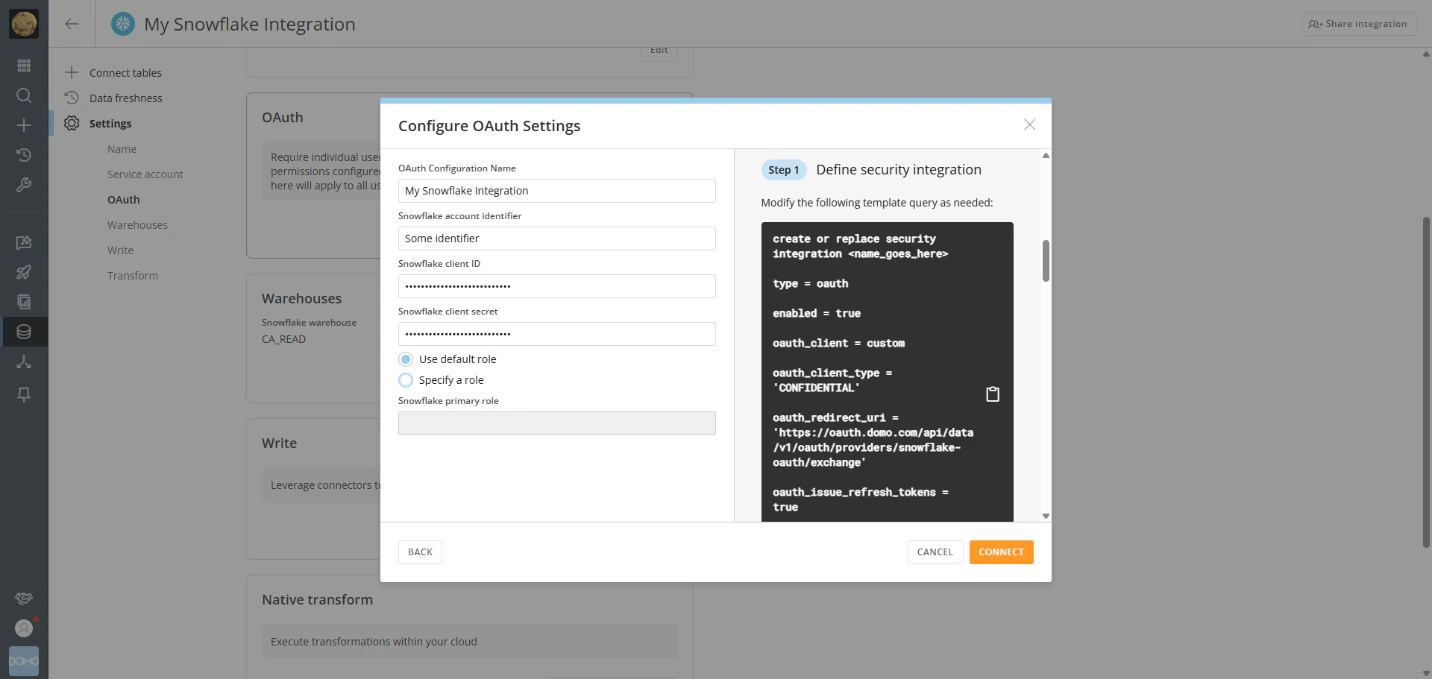Click the Snowflake client ID field
1432x679 pixels.
[x=557, y=286]
